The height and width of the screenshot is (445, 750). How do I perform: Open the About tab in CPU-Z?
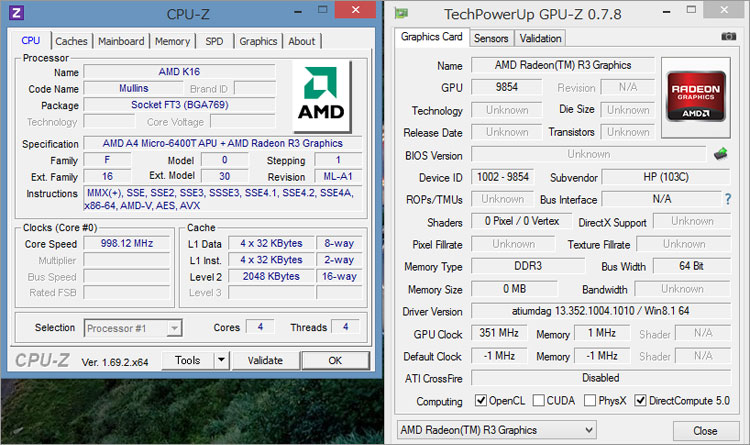[x=302, y=41]
